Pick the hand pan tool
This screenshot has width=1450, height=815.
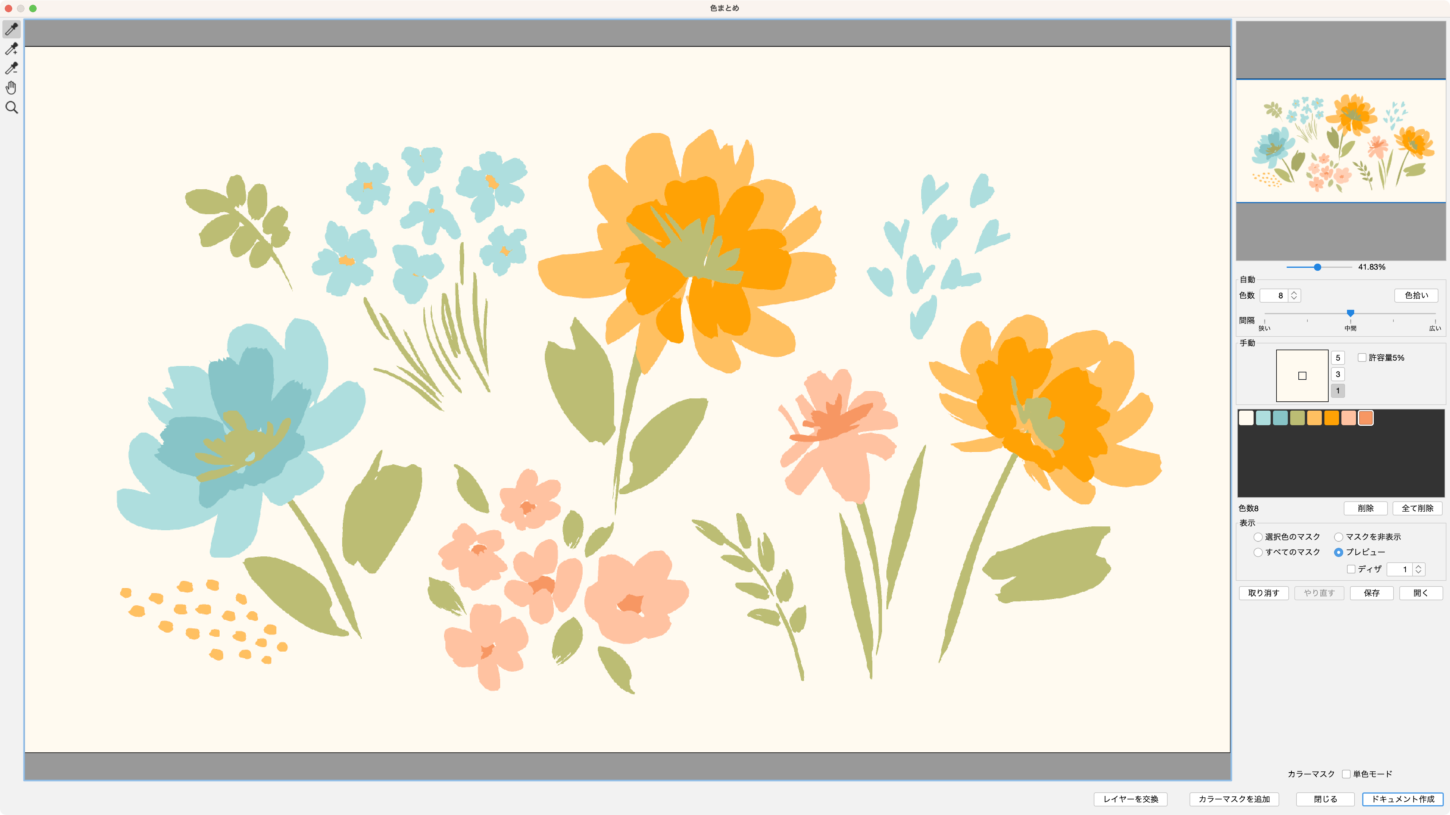pos(12,88)
